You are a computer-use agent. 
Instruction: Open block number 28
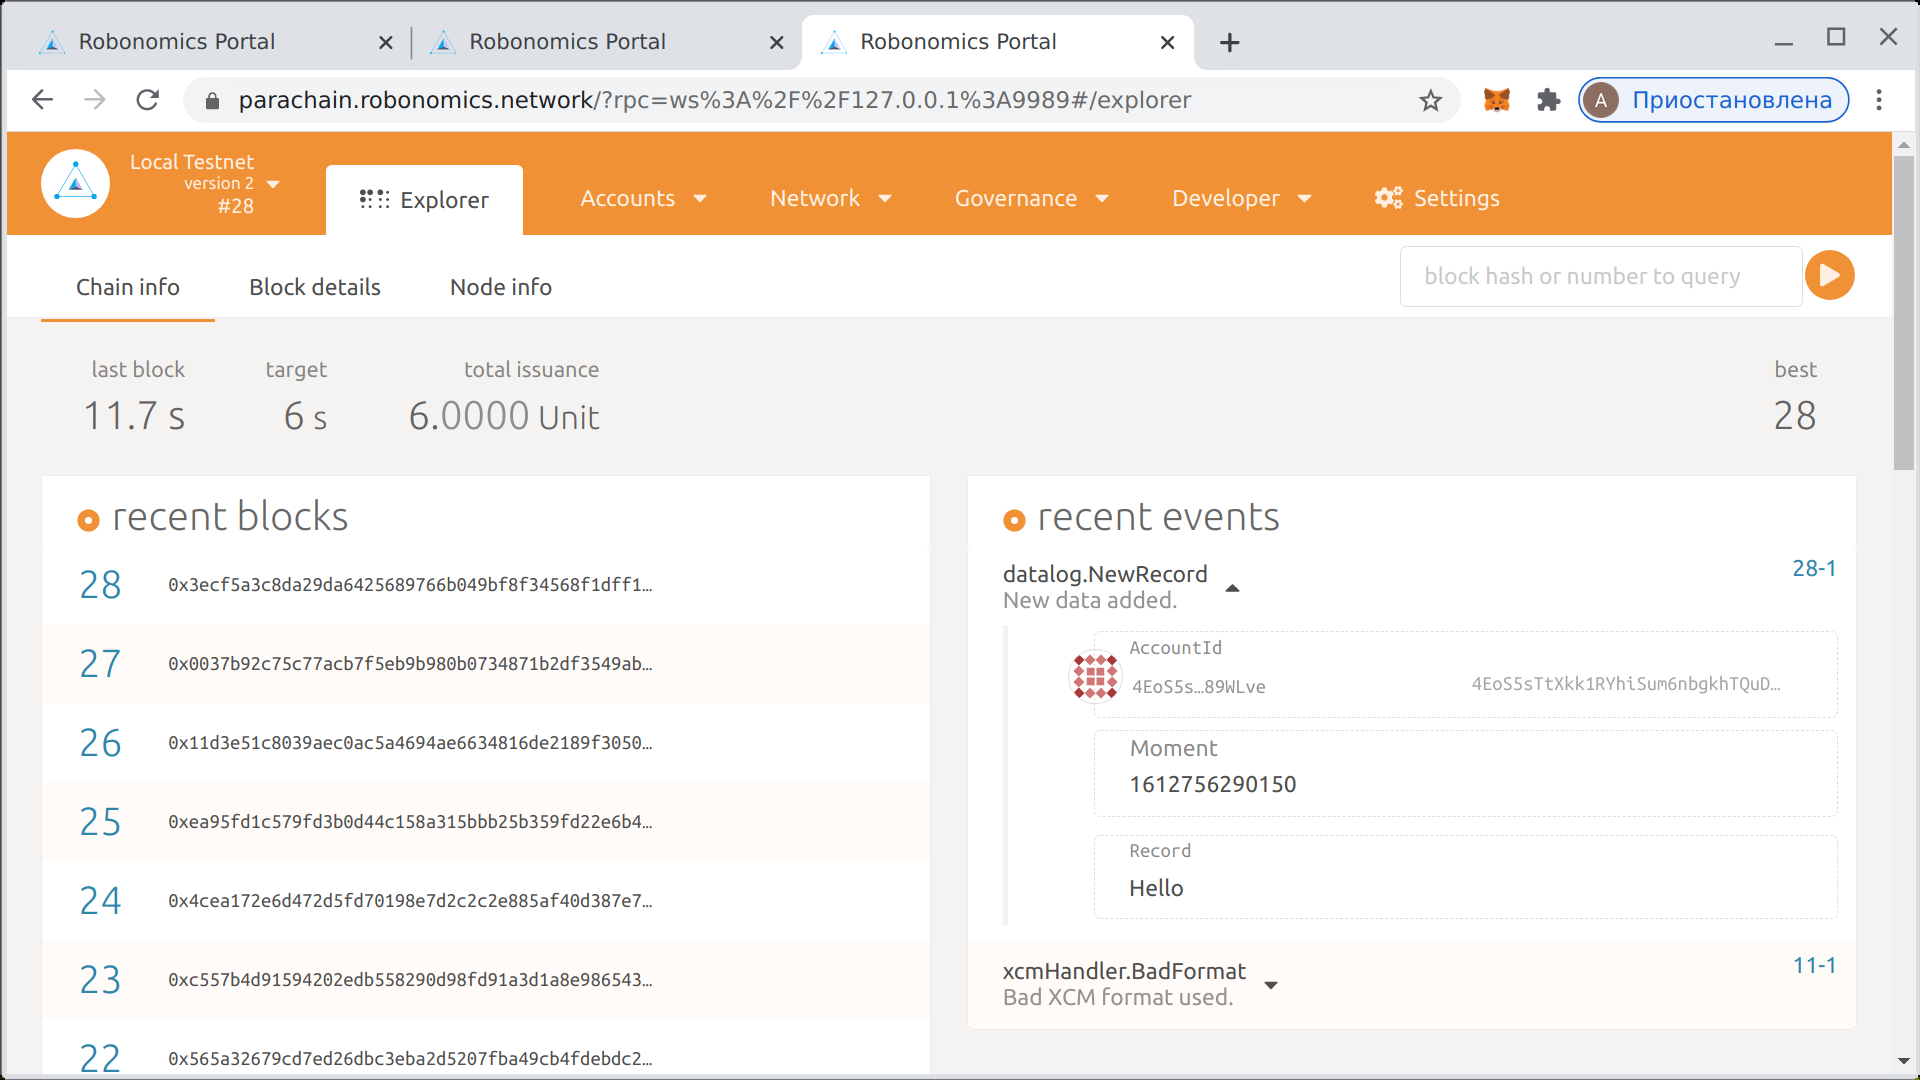100,585
